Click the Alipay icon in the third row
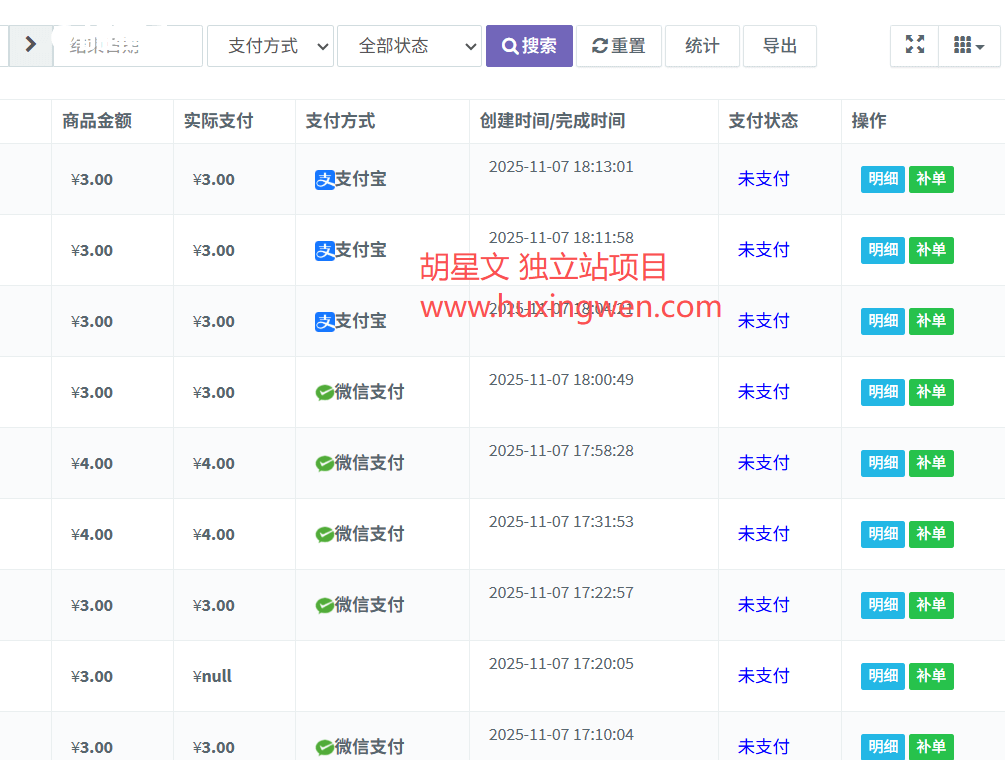Viewport: 1005px width, 760px height. [x=325, y=320]
